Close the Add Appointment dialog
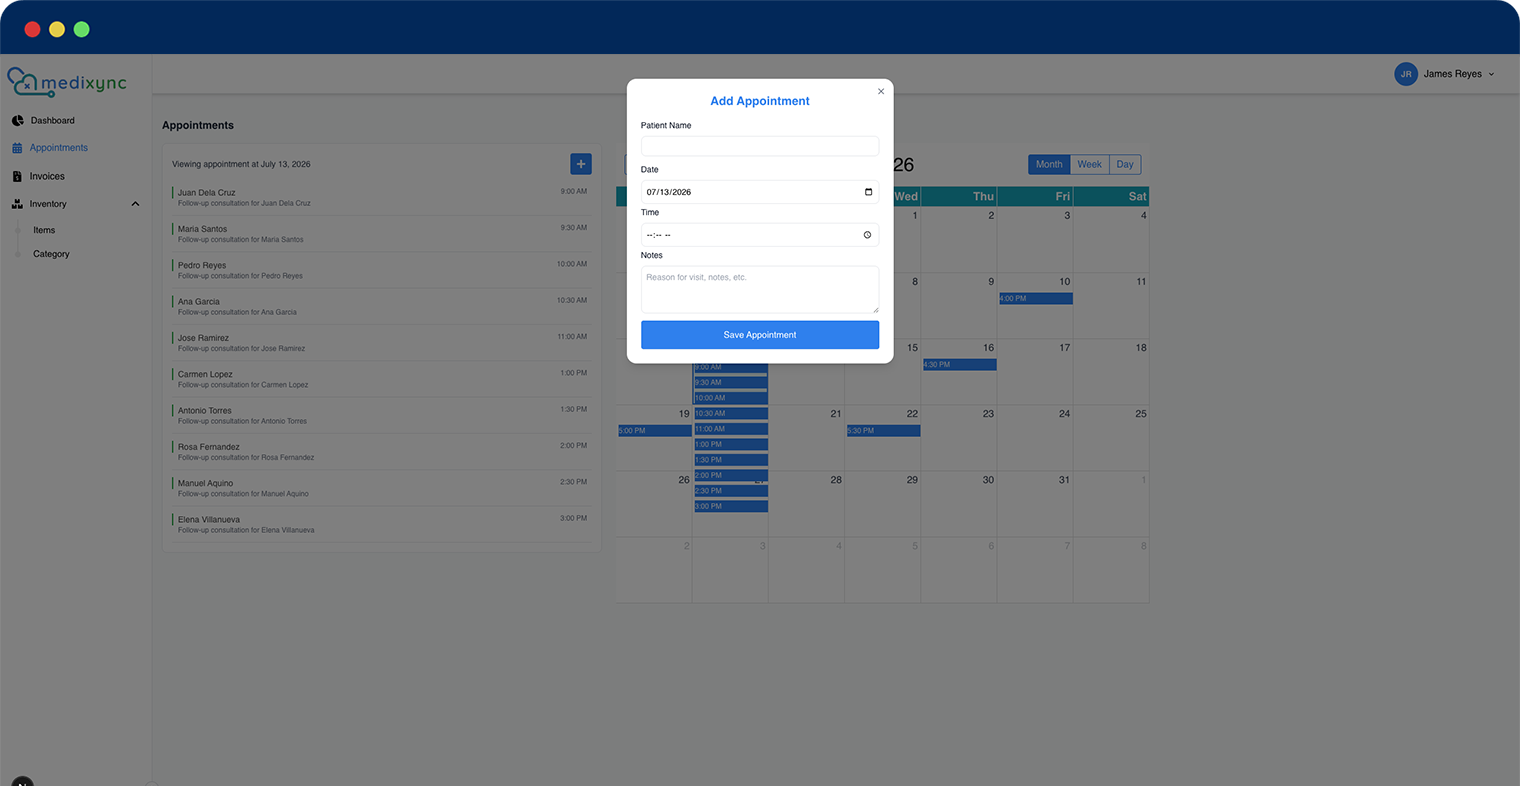 pyautogui.click(x=881, y=91)
